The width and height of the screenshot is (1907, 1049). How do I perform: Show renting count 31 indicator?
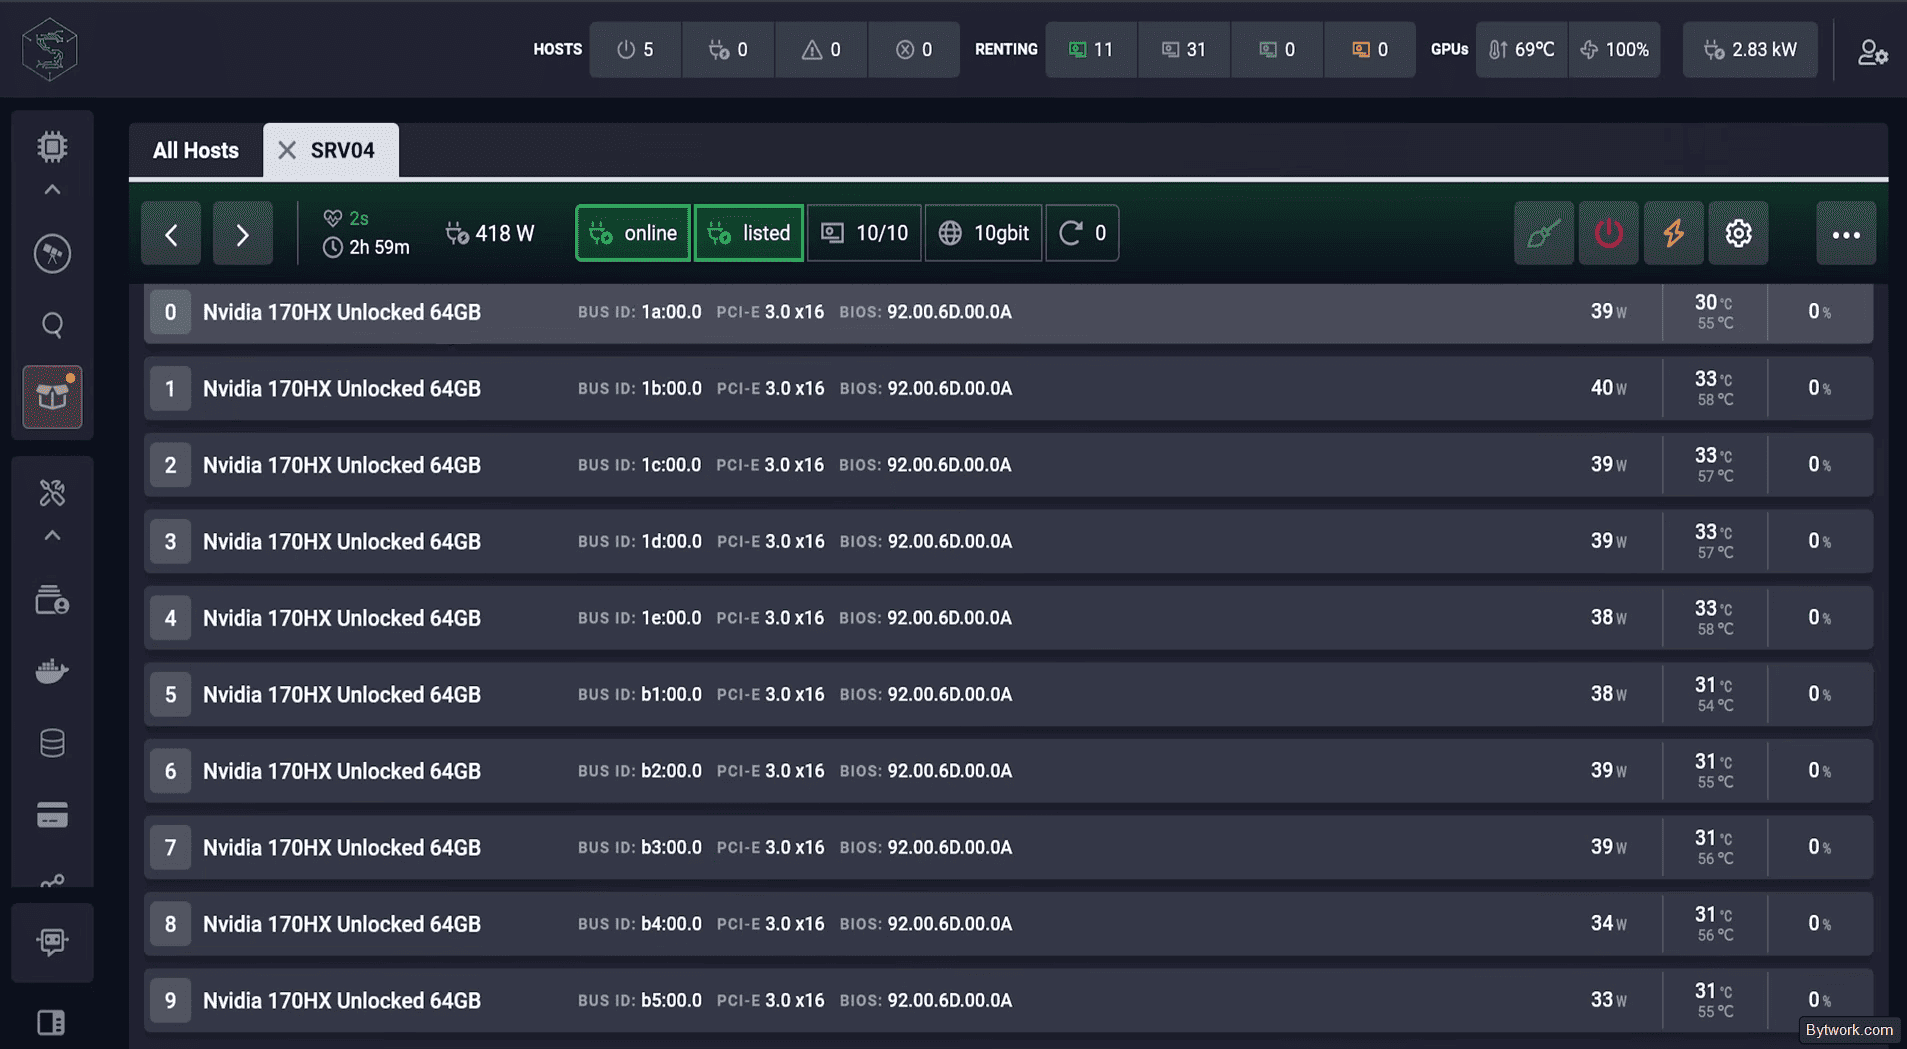[1184, 49]
